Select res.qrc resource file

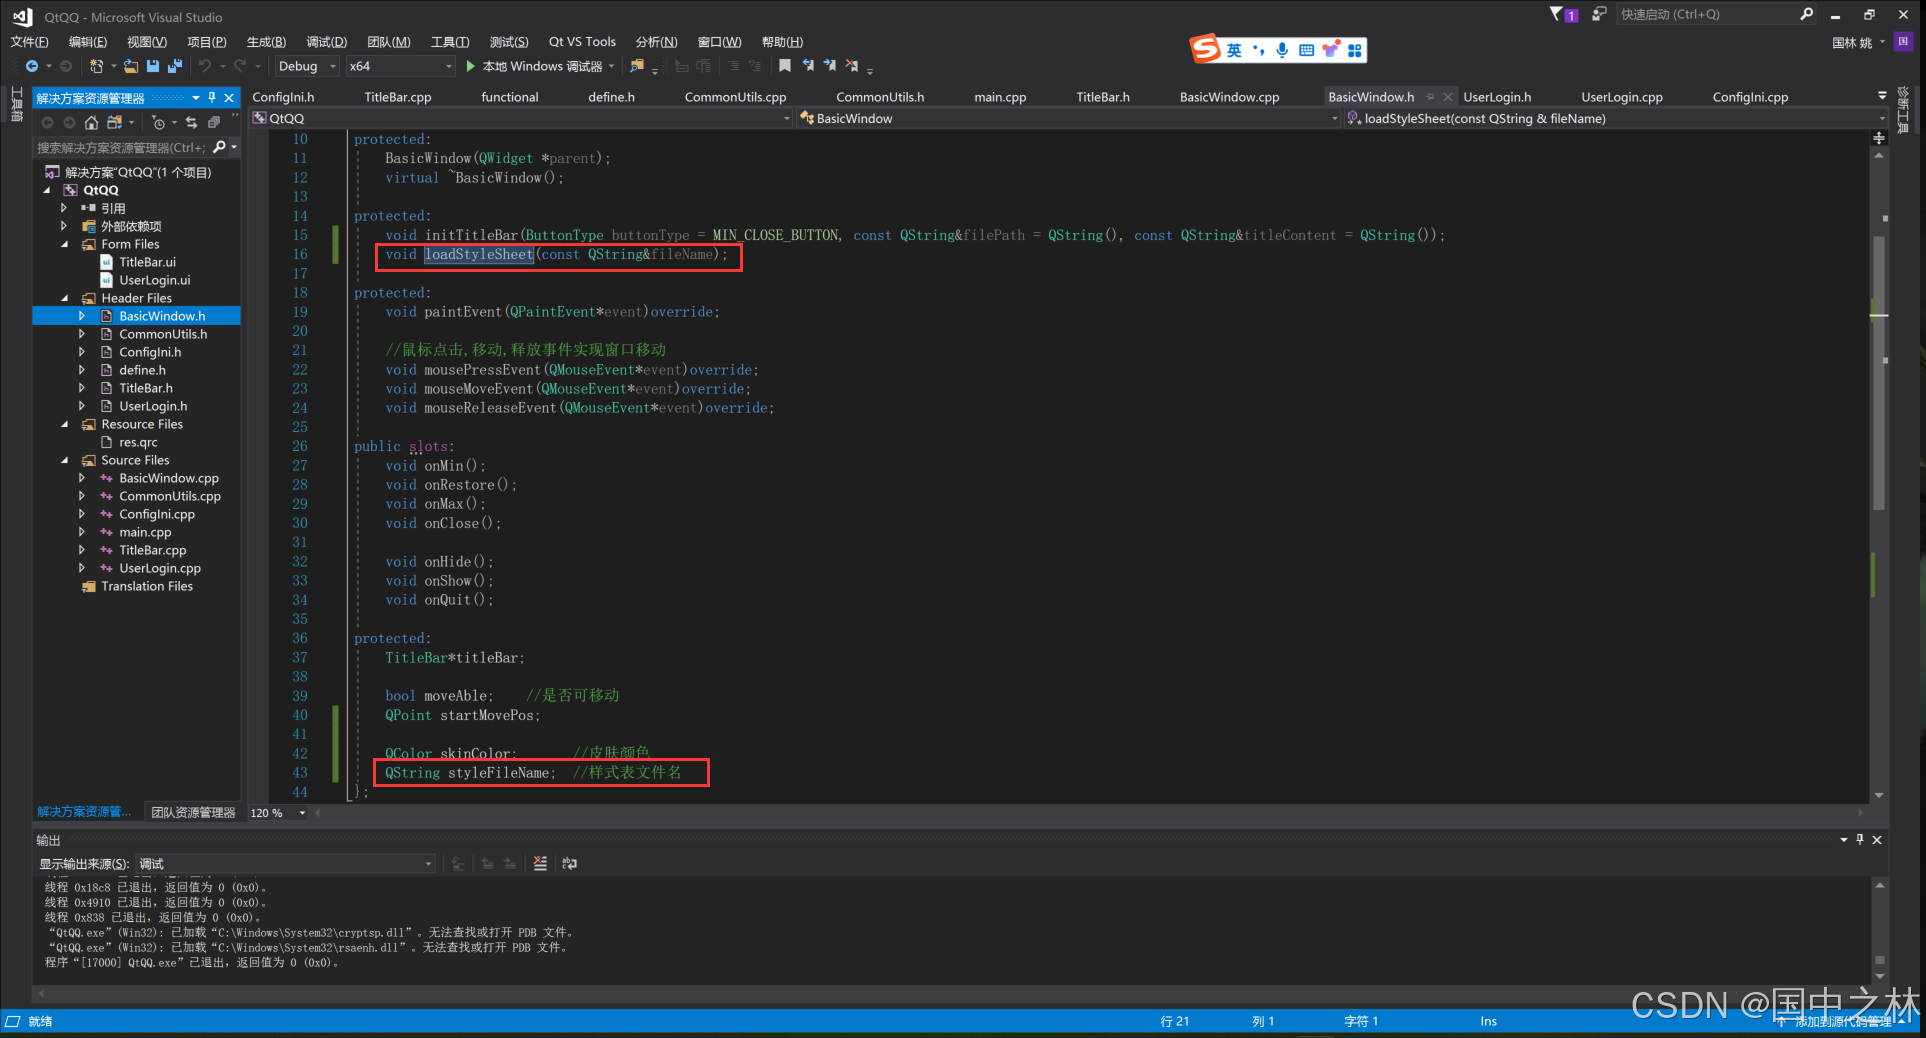click(x=138, y=442)
